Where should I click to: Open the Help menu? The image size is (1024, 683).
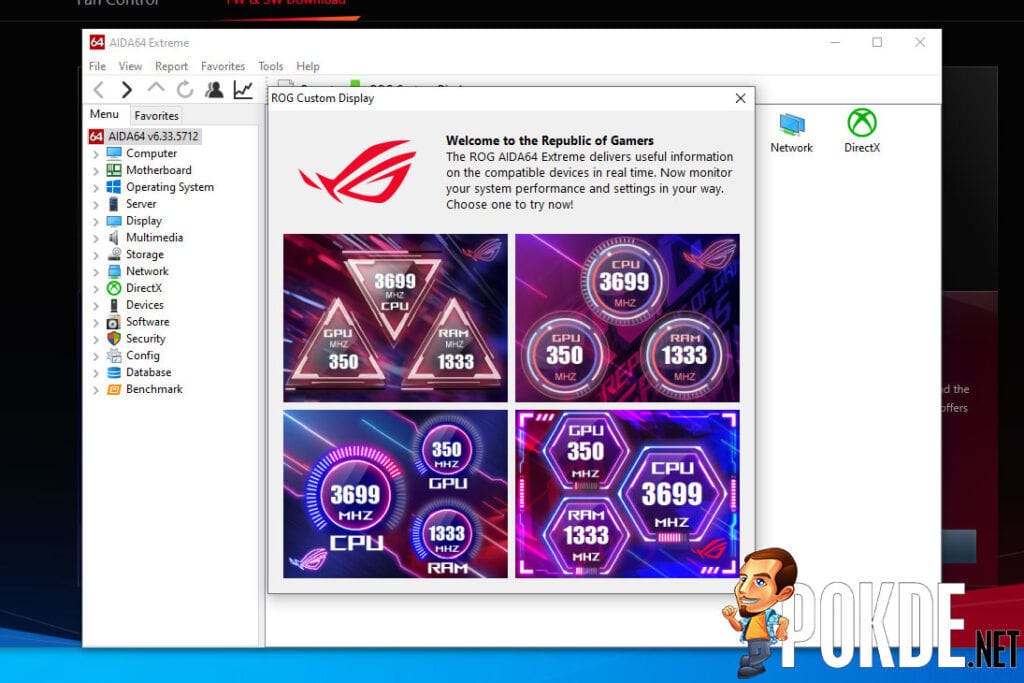[x=308, y=66]
